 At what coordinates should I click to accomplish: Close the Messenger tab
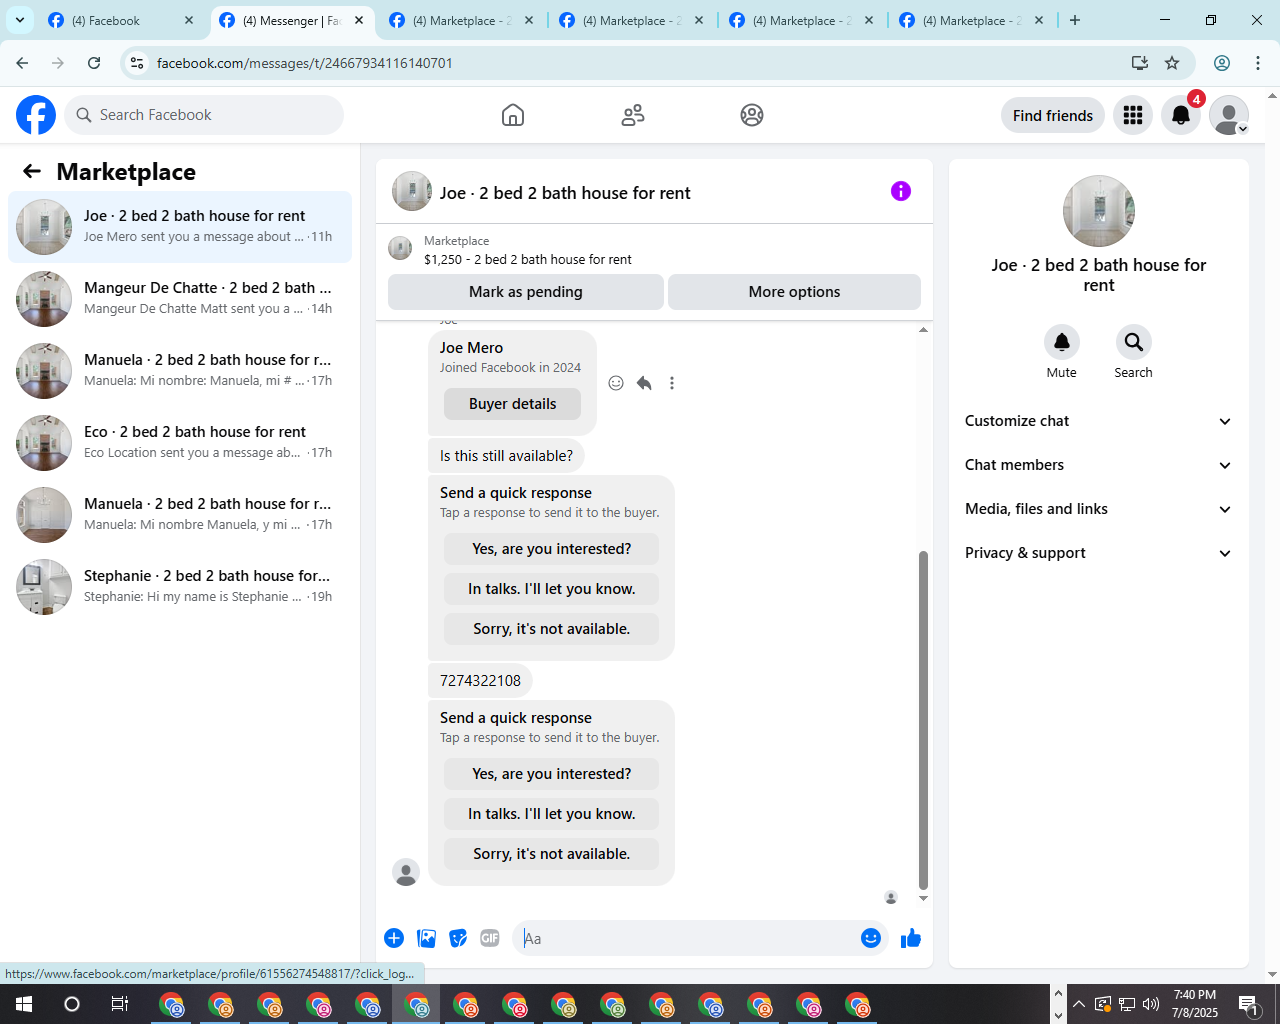click(x=359, y=20)
